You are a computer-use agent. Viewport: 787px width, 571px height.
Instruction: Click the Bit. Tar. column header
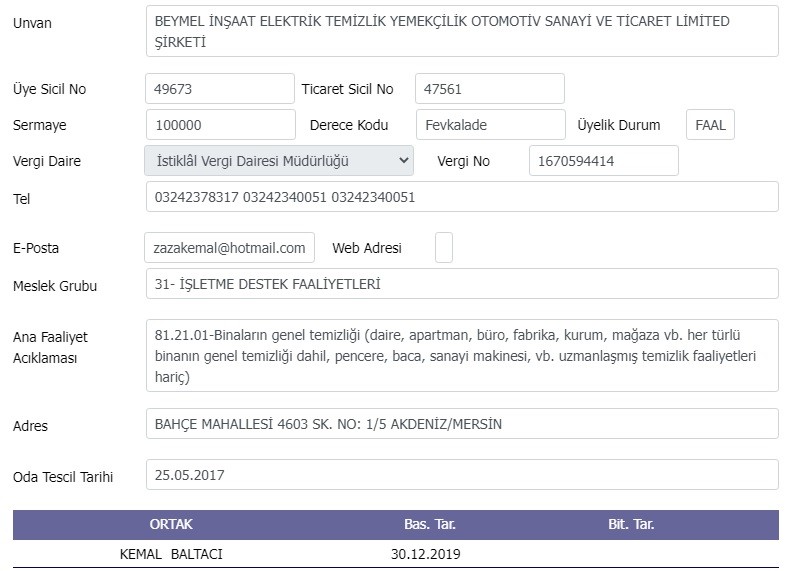(x=631, y=524)
